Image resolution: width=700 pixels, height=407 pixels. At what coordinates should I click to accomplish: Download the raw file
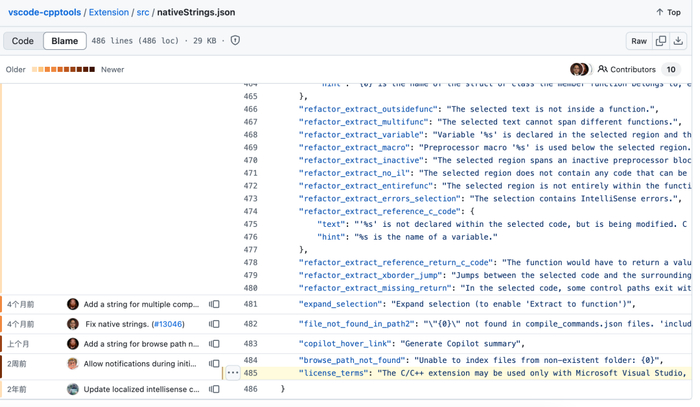click(679, 41)
